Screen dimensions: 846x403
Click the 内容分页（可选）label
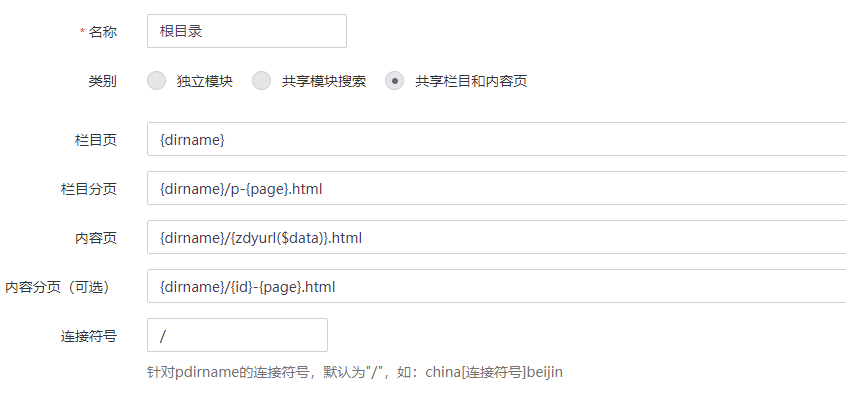[60, 287]
